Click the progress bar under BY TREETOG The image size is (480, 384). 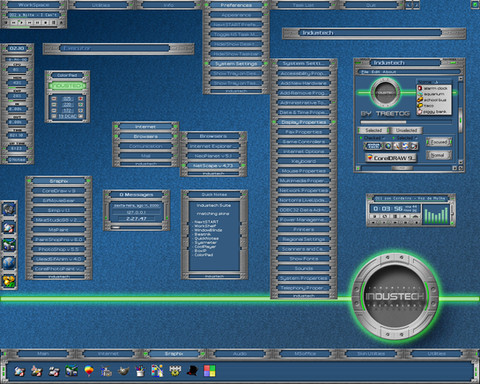coord(406,122)
